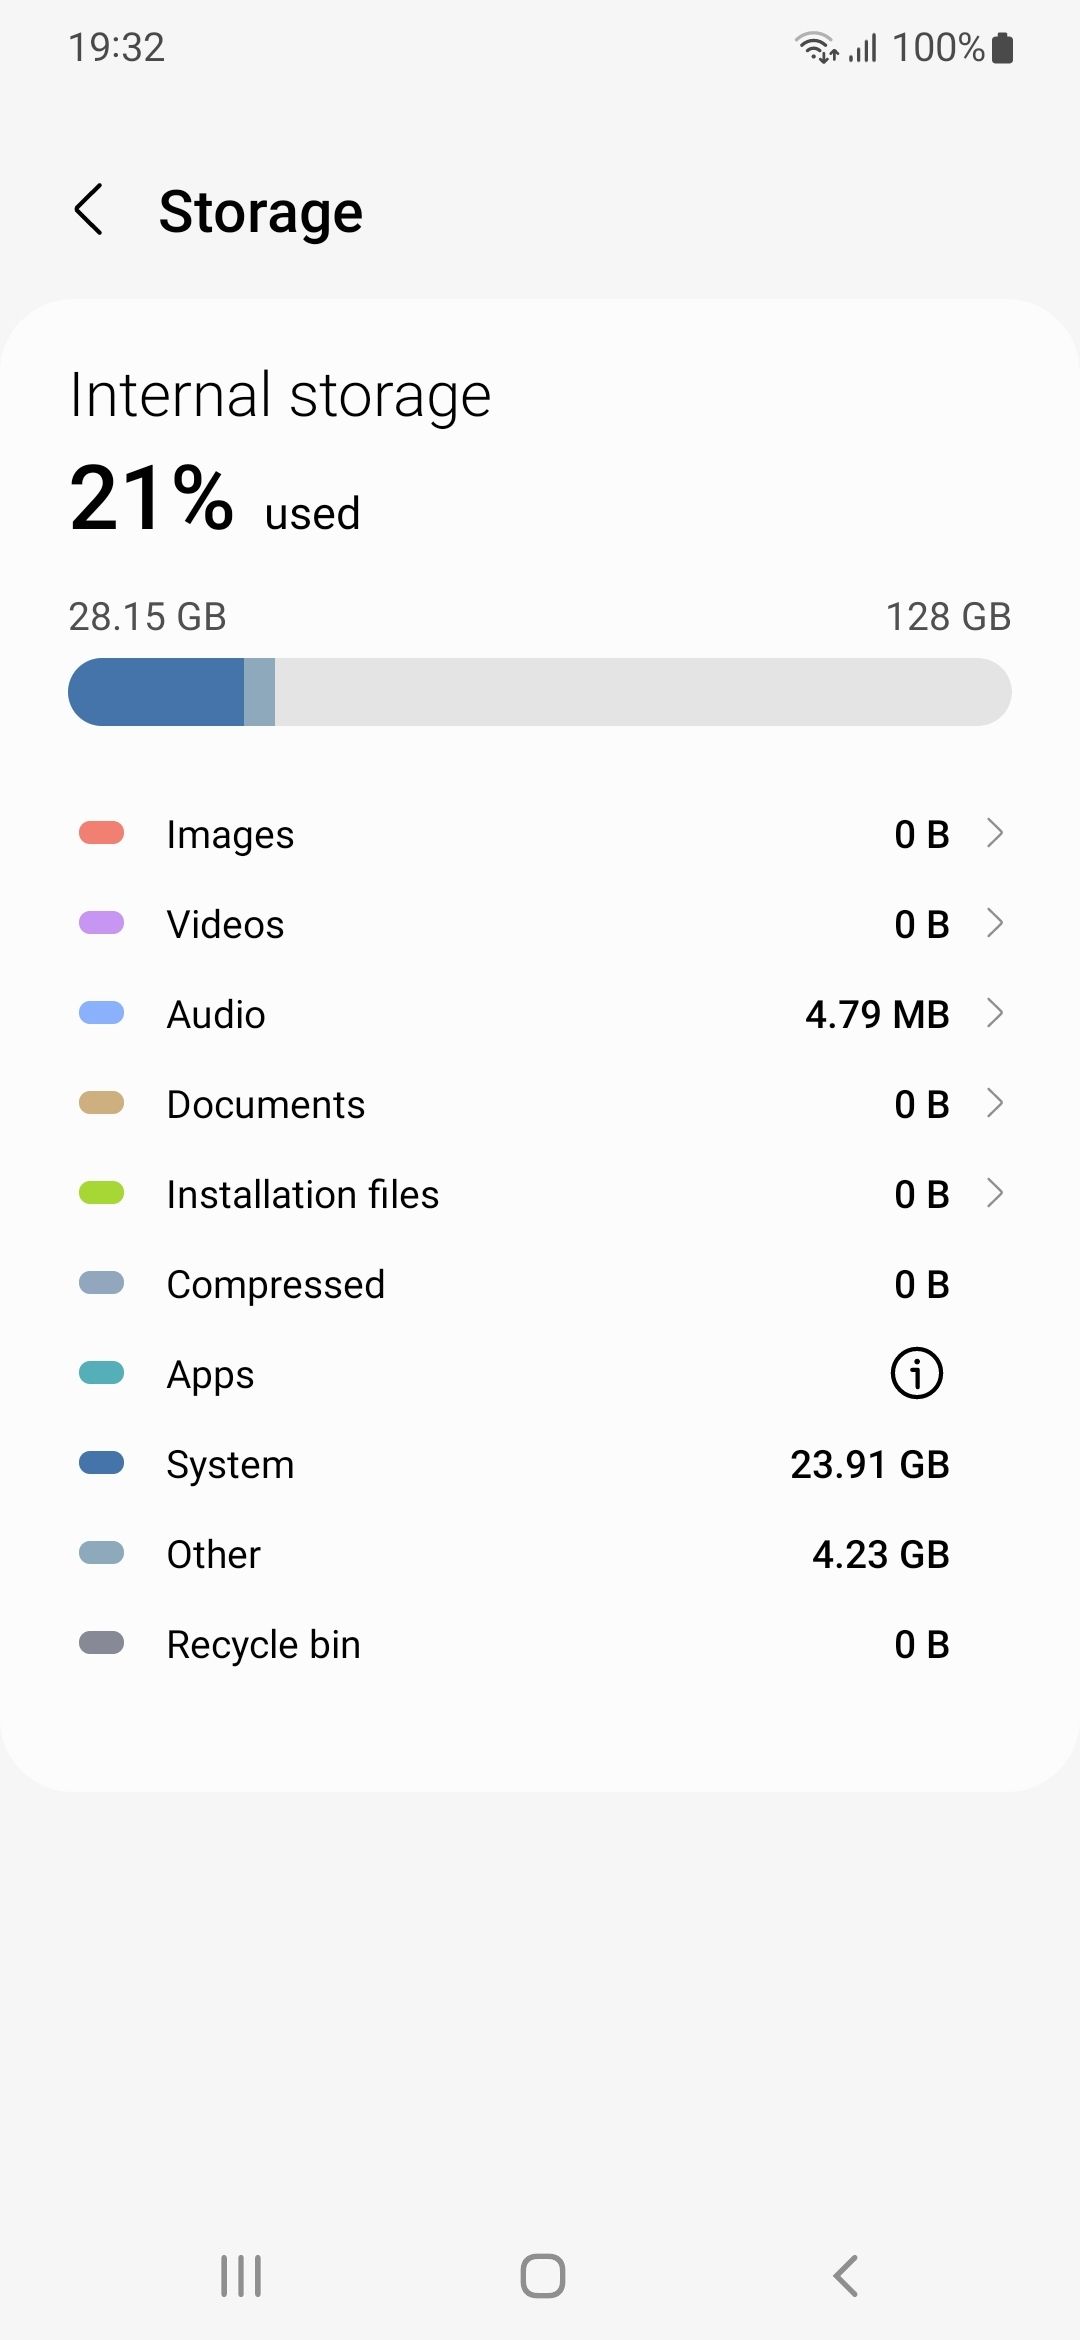Tap the cellular signal bars icon
Viewport: 1080px width, 2340px height.
point(863,47)
